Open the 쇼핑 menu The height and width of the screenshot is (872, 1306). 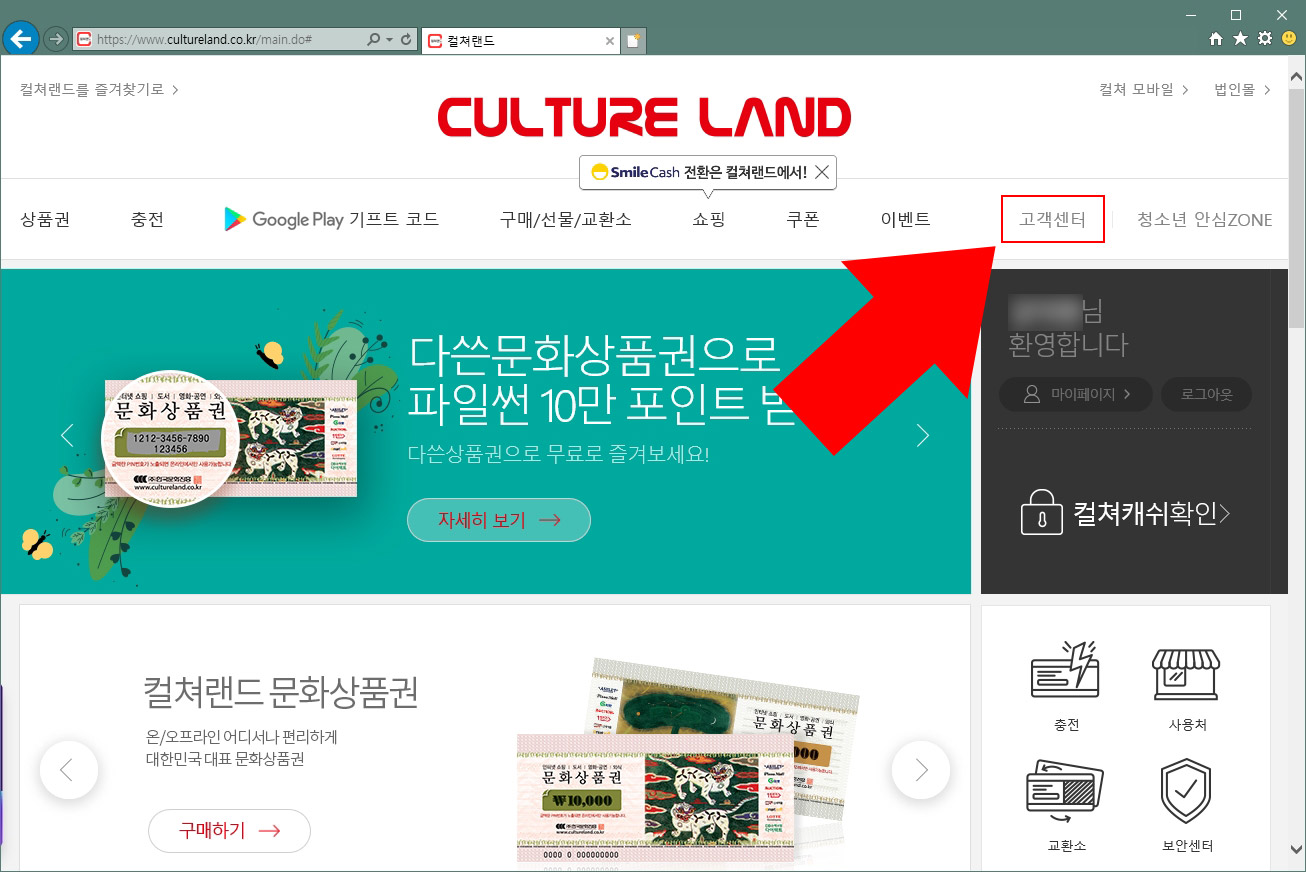tap(709, 220)
